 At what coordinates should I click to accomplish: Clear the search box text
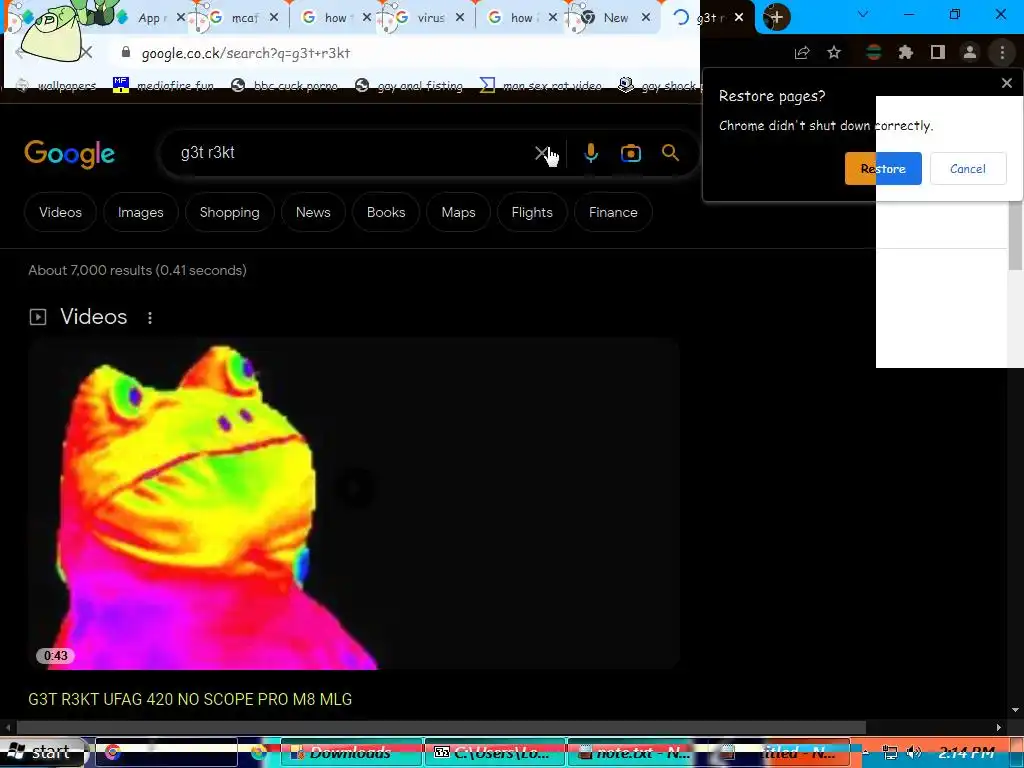tap(541, 153)
